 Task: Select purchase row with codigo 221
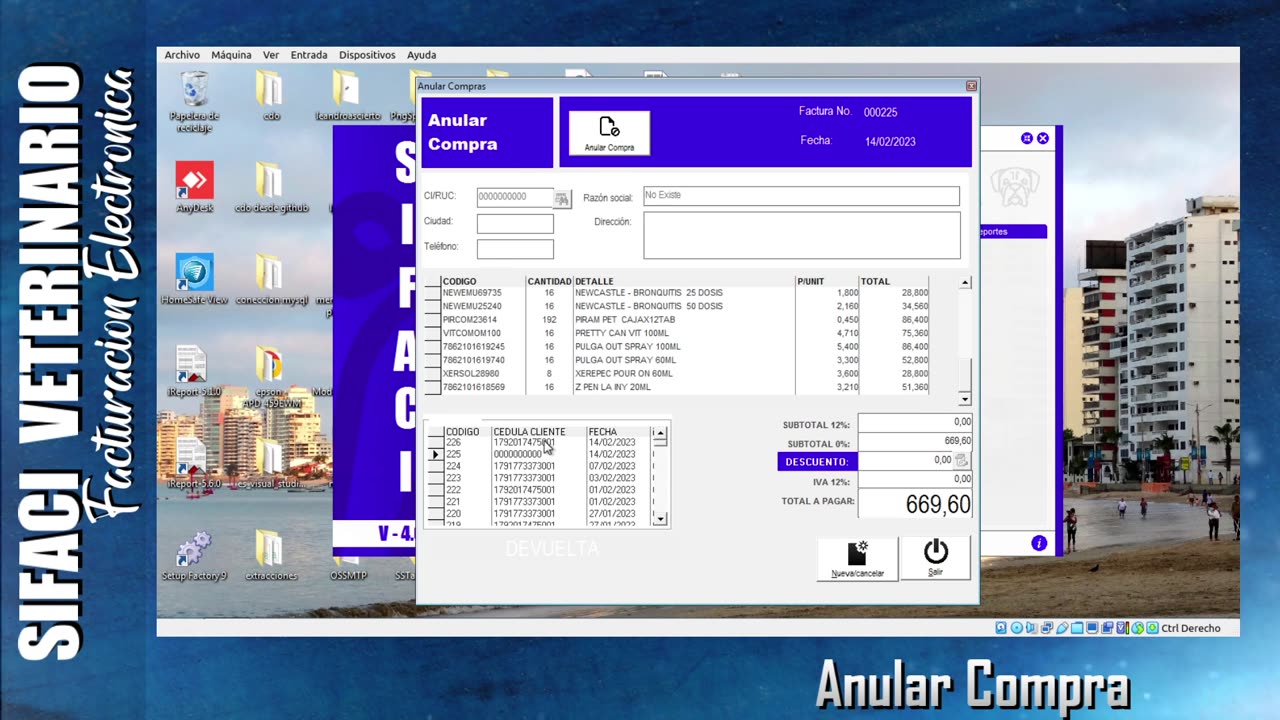[x=540, y=502]
